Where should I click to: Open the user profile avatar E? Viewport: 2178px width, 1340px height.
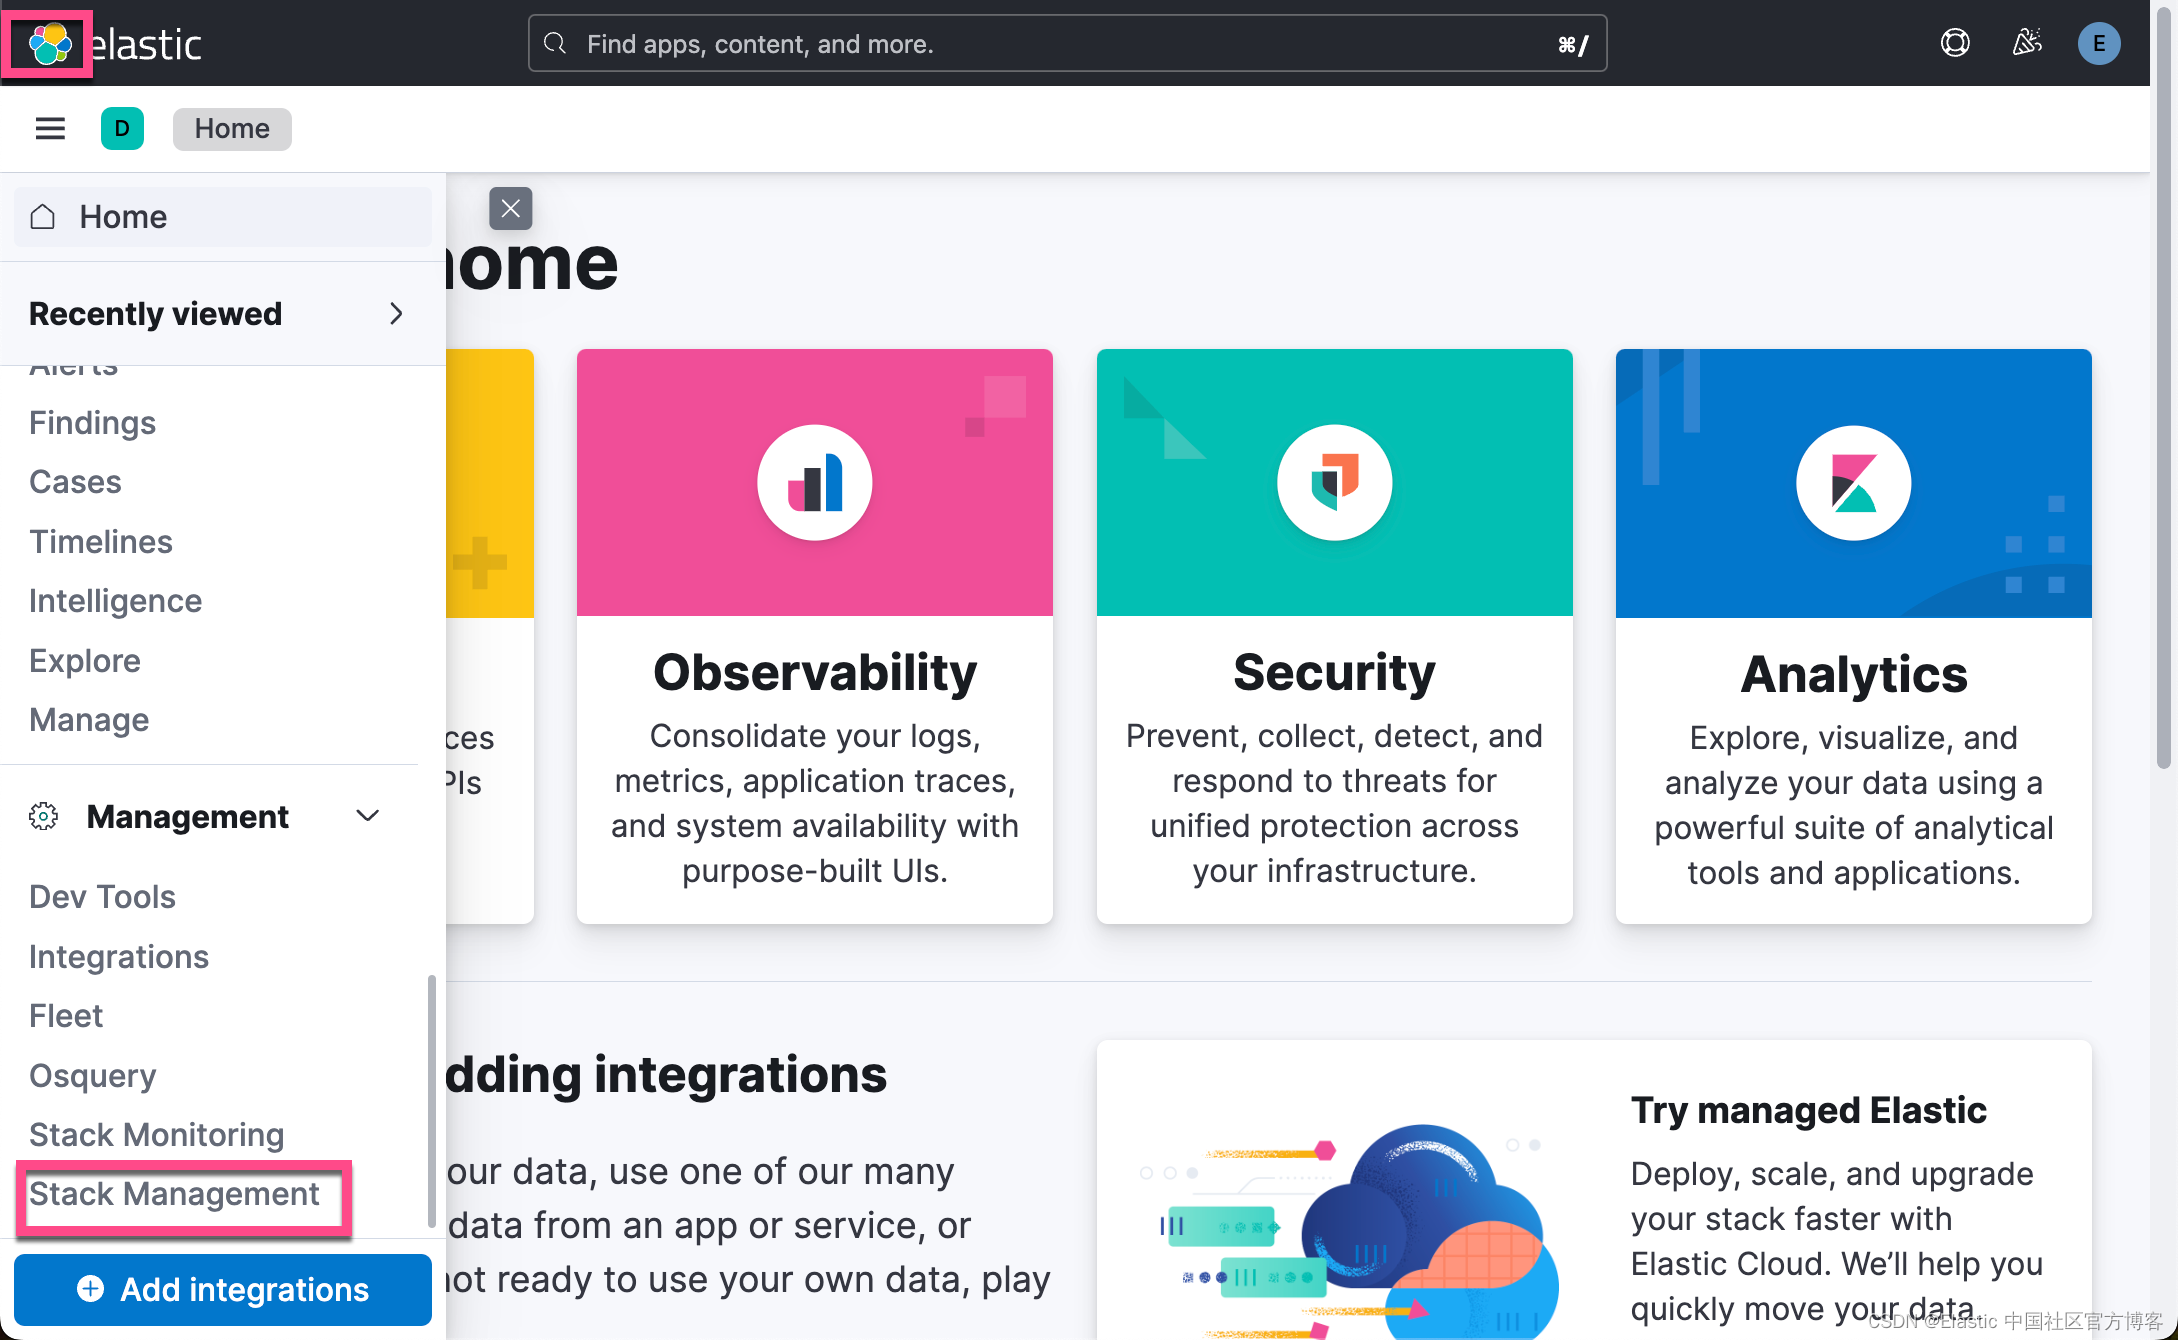pos(2099,43)
